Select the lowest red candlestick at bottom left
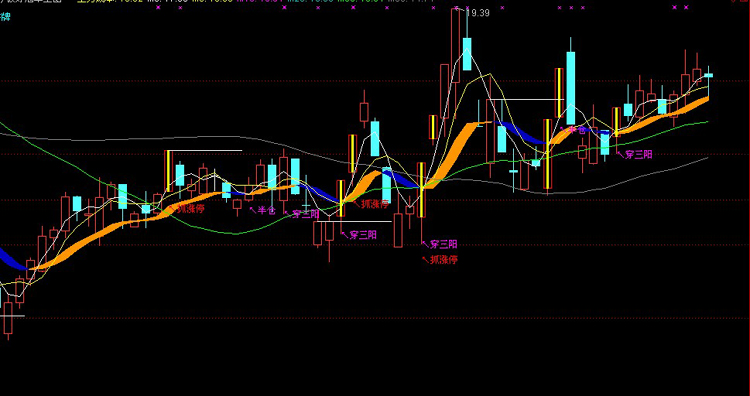 (8, 318)
